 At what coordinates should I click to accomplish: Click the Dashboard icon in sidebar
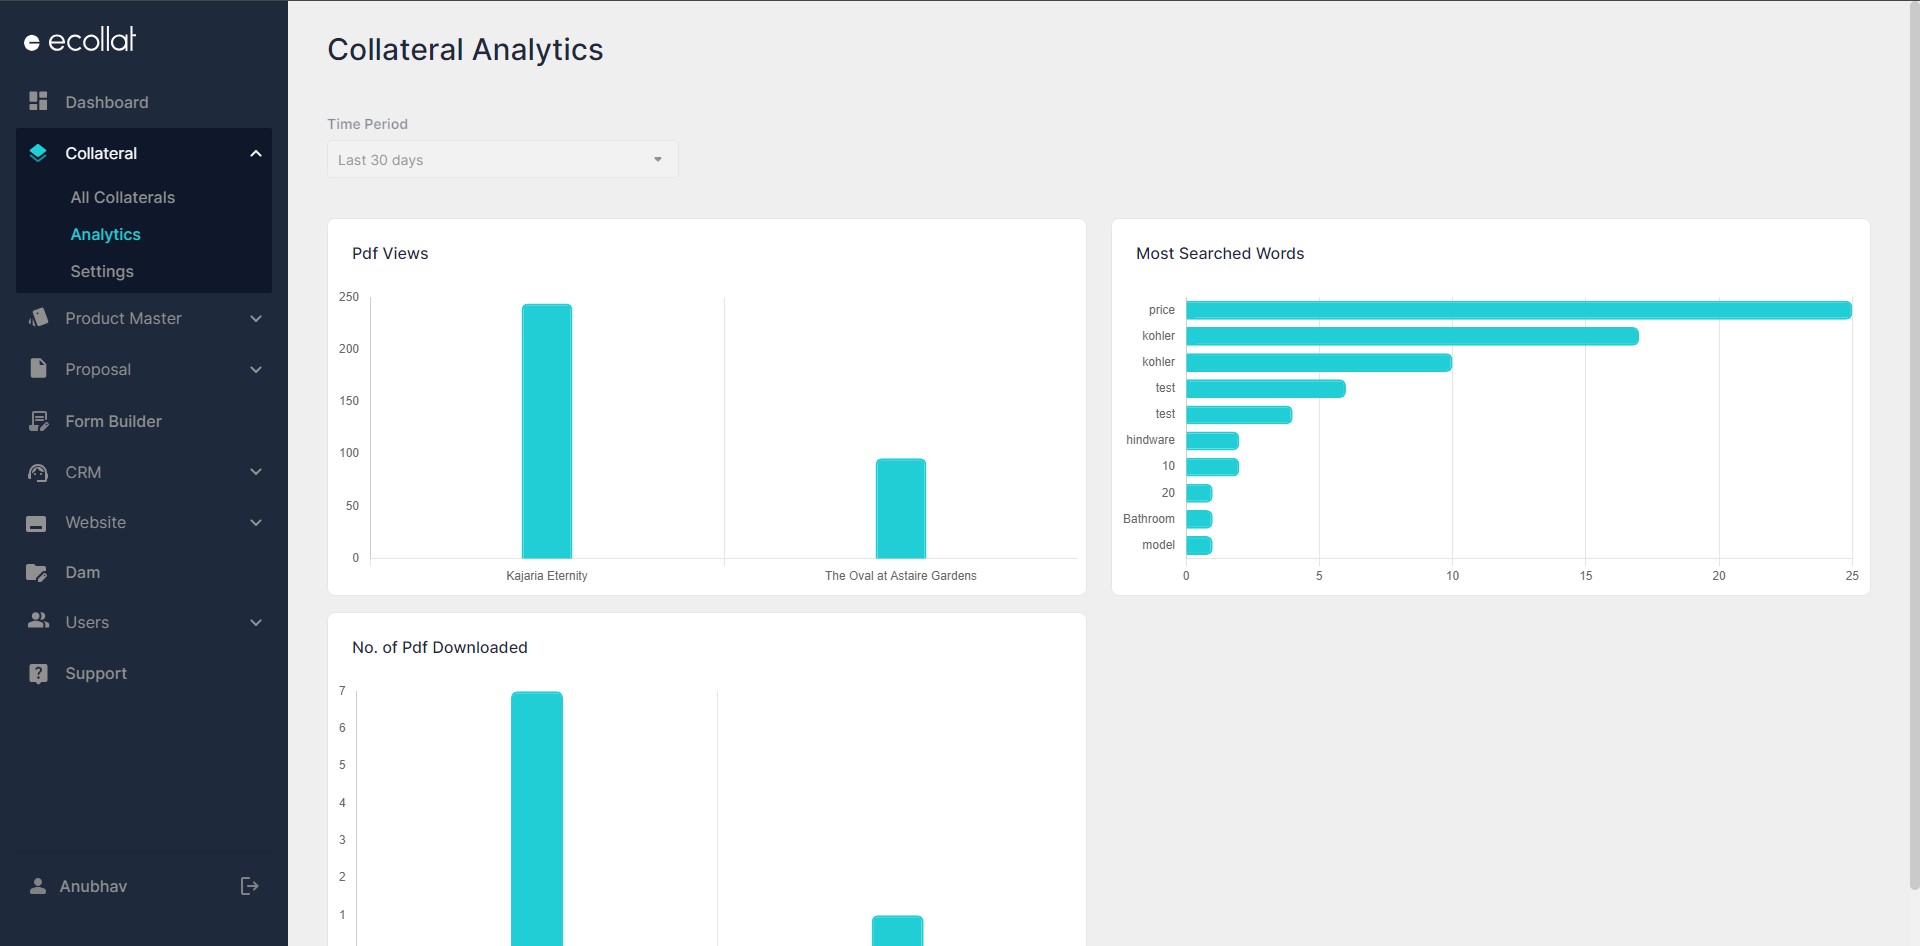[38, 101]
